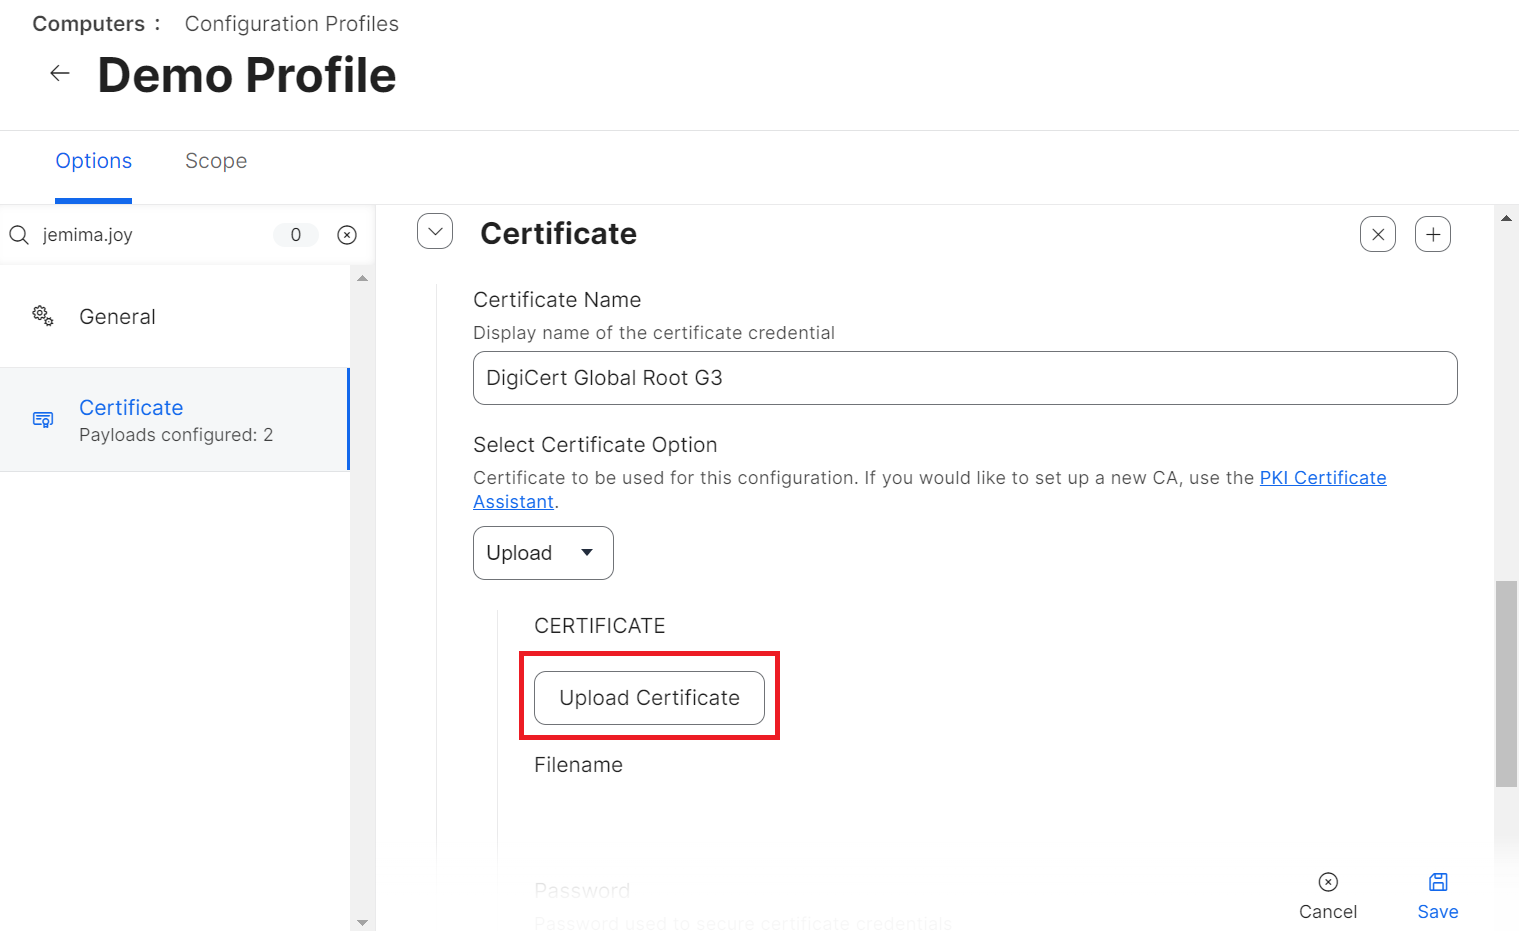Switch to the Scope tab
The width and height of the screenshot is (1519, 931).
(x=216, y=161)
